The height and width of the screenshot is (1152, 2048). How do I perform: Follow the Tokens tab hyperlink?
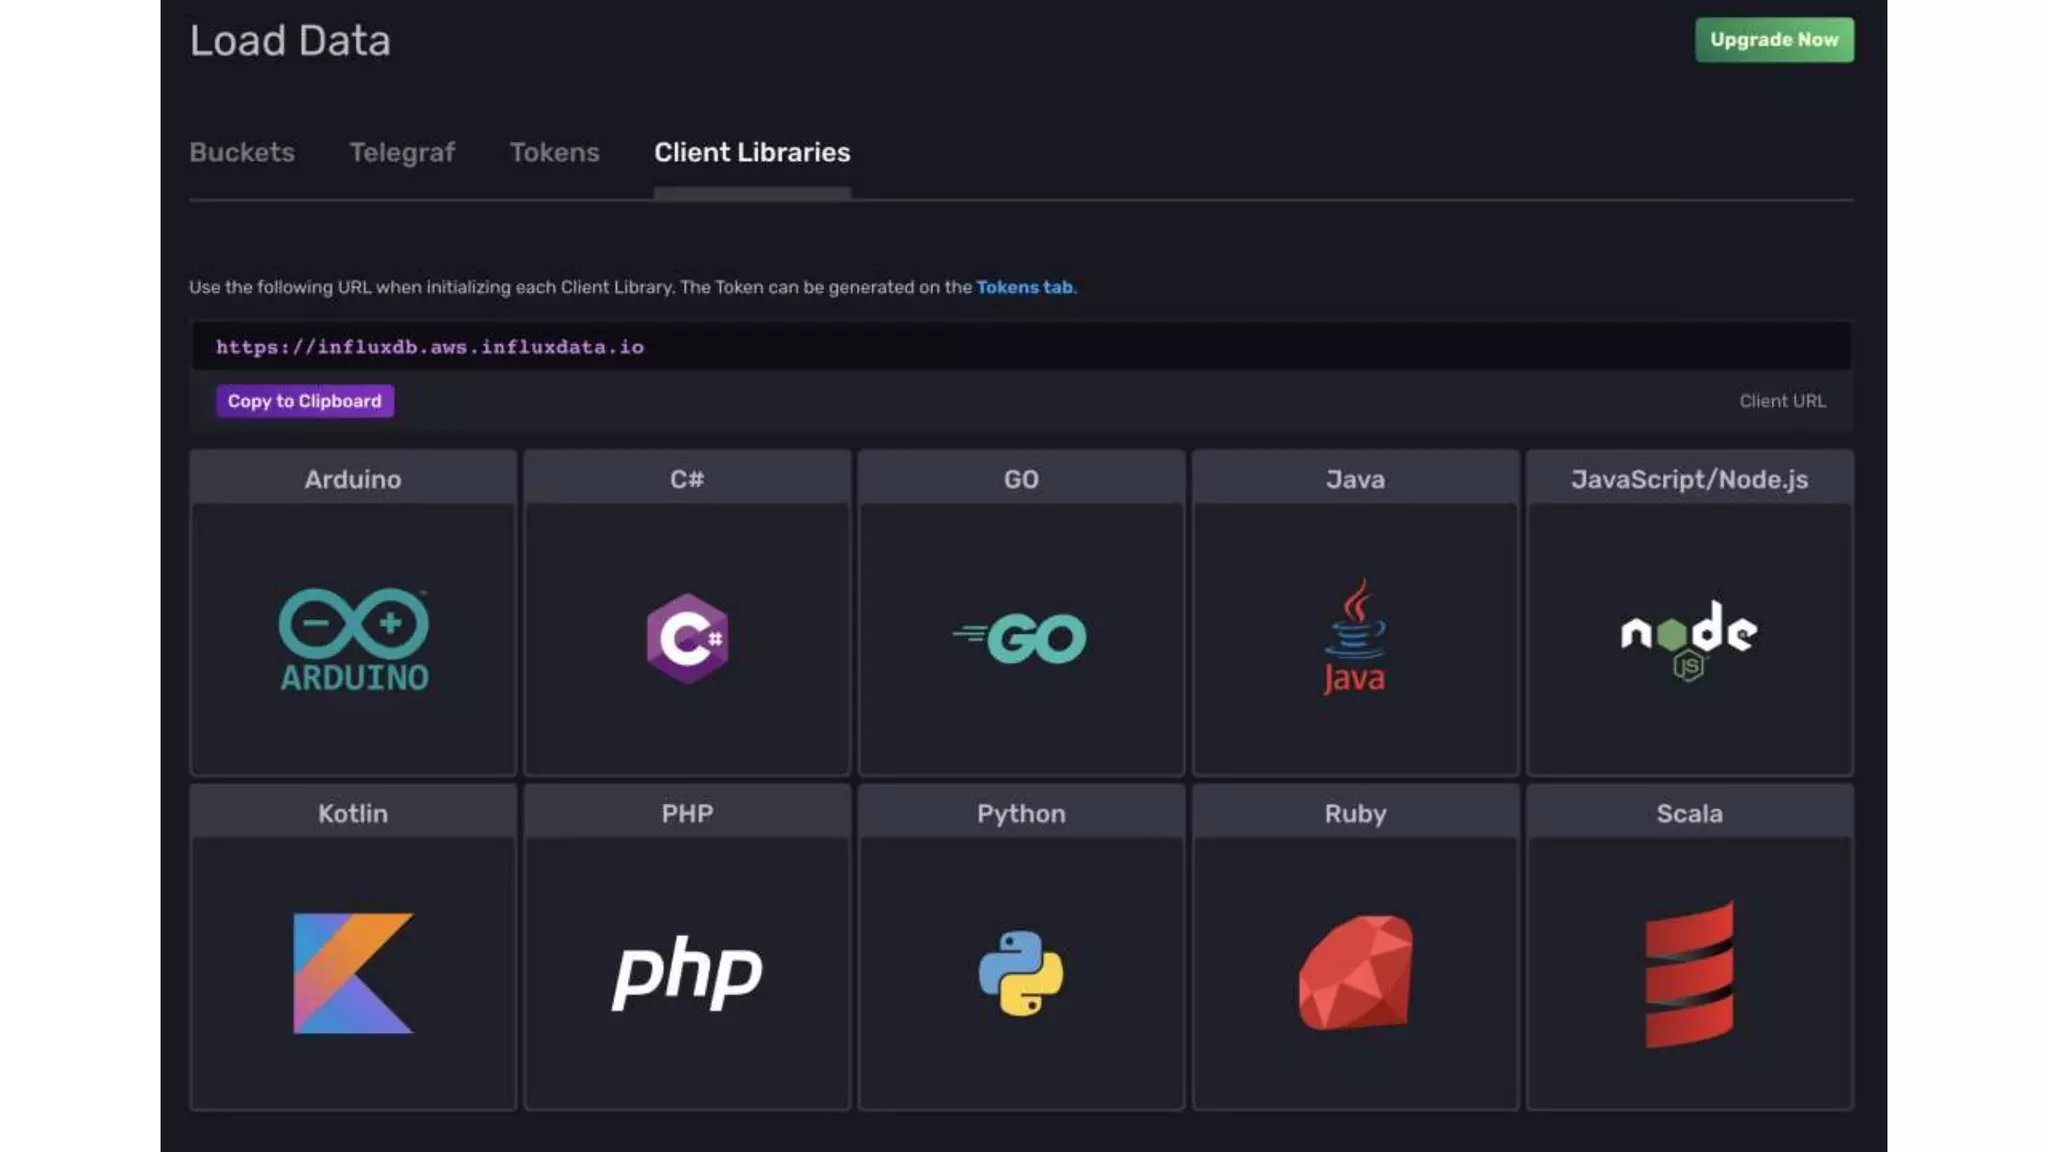coord(1025,287)
